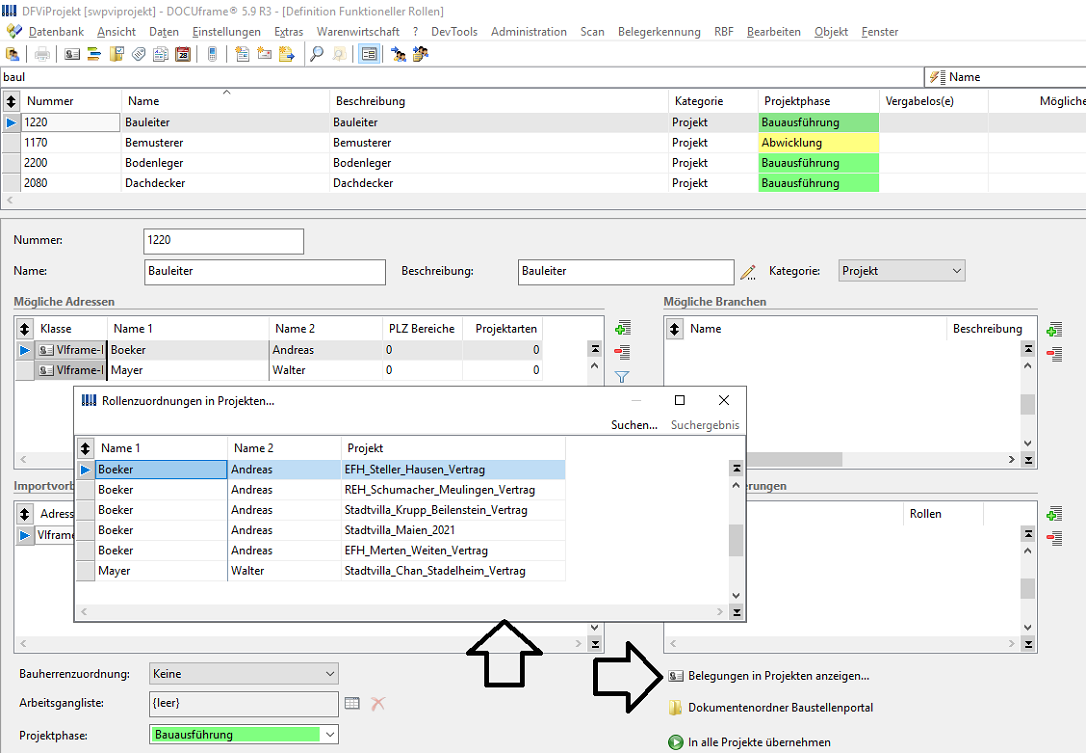Open the Bauherrenzuordnung dropdown

(x=243, y=674)
